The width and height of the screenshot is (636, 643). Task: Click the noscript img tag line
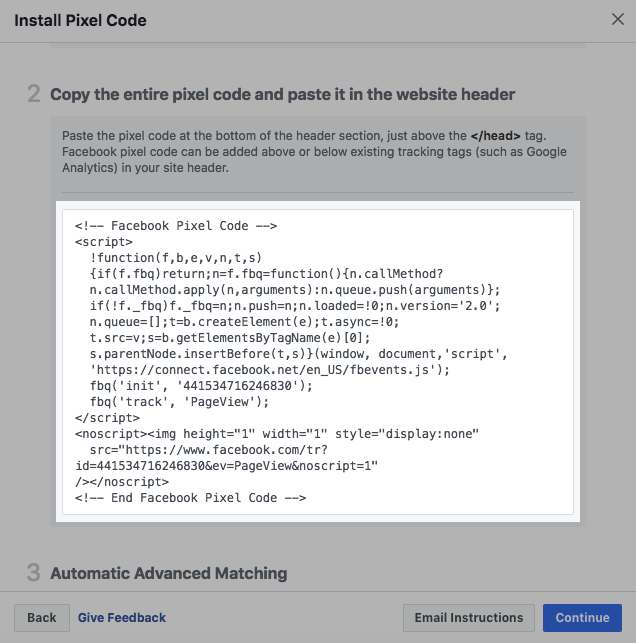click(277, 434)
